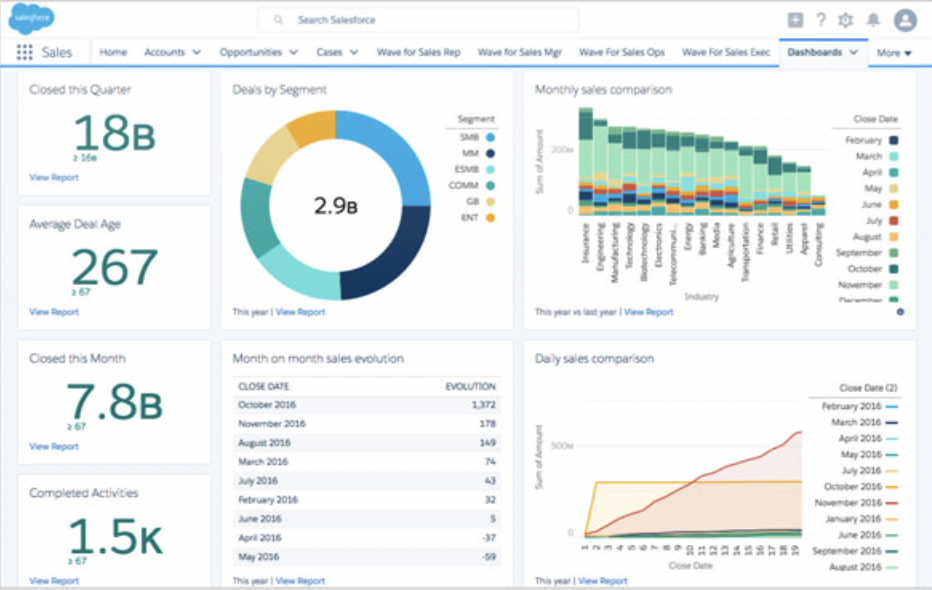Click the MM segment legend swatch

[490, 153]
